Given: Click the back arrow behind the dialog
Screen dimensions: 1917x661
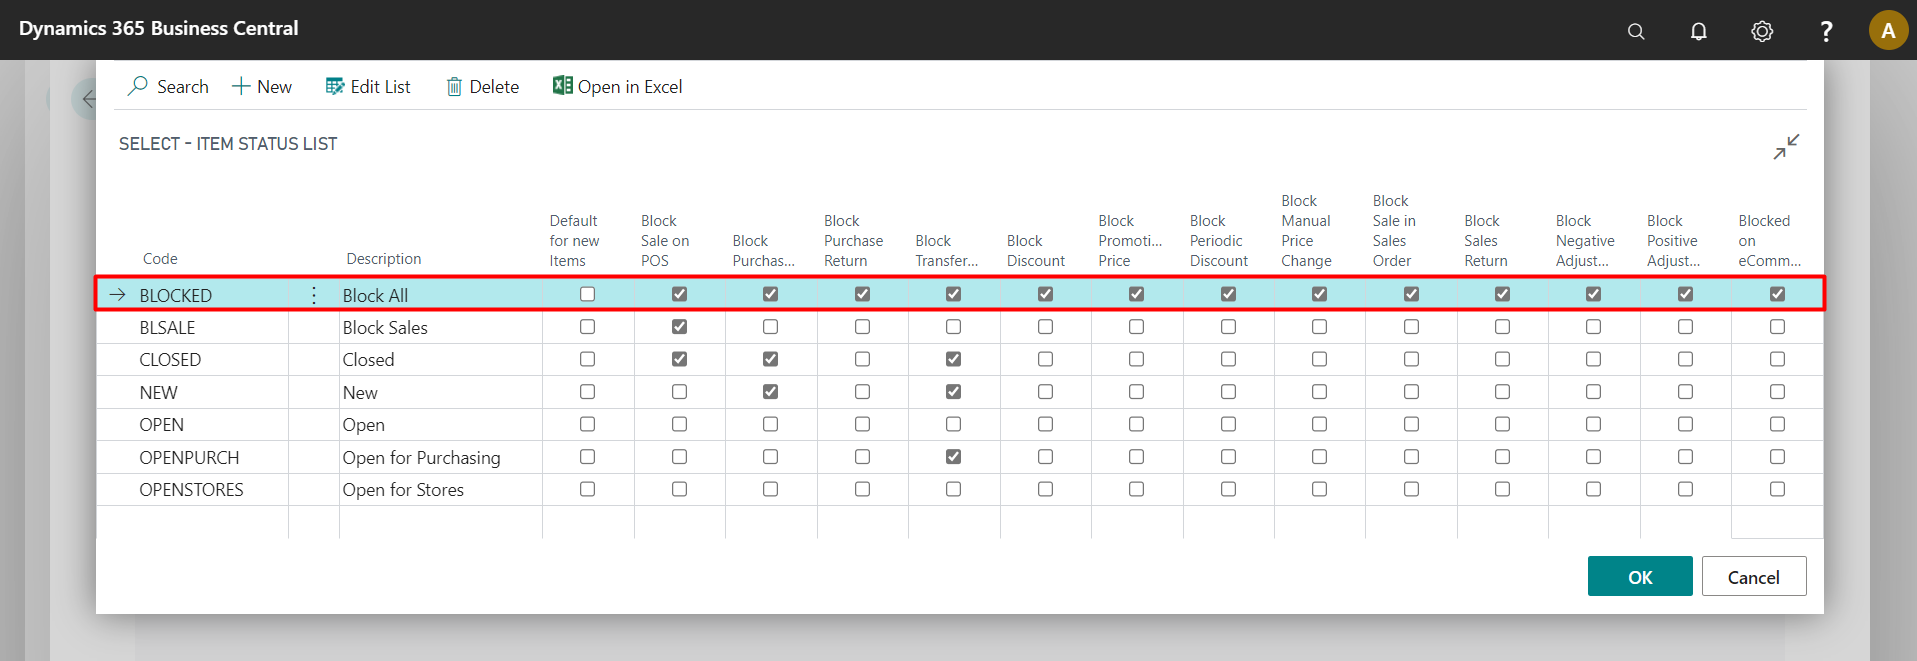Looking at the screenshot, I should [89, 99].
